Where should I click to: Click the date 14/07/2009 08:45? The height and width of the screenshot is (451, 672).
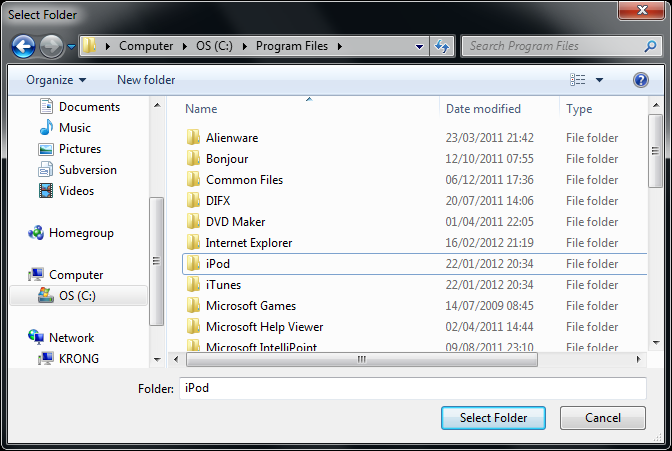489,306
